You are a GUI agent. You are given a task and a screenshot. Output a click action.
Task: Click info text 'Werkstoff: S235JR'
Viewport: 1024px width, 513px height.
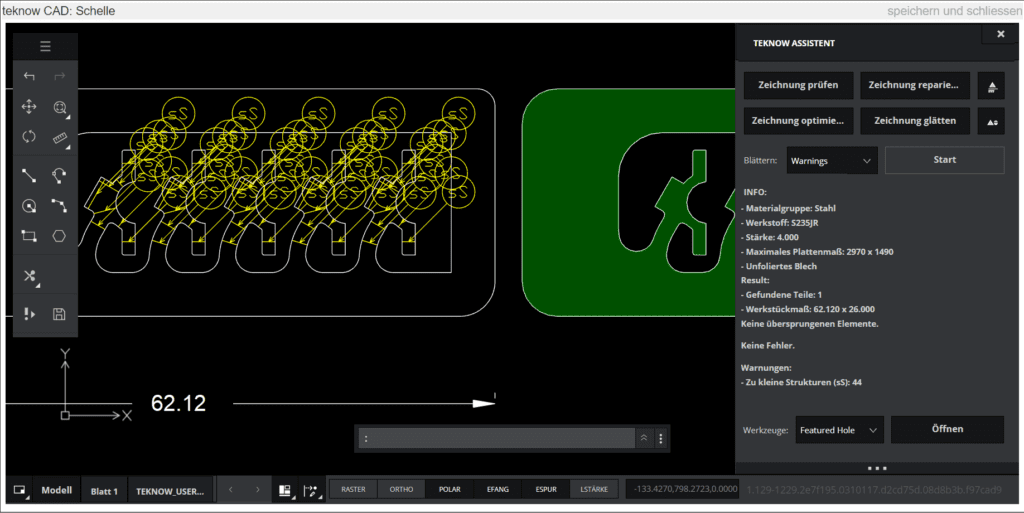pyautogui.click(x=780, y=223)
